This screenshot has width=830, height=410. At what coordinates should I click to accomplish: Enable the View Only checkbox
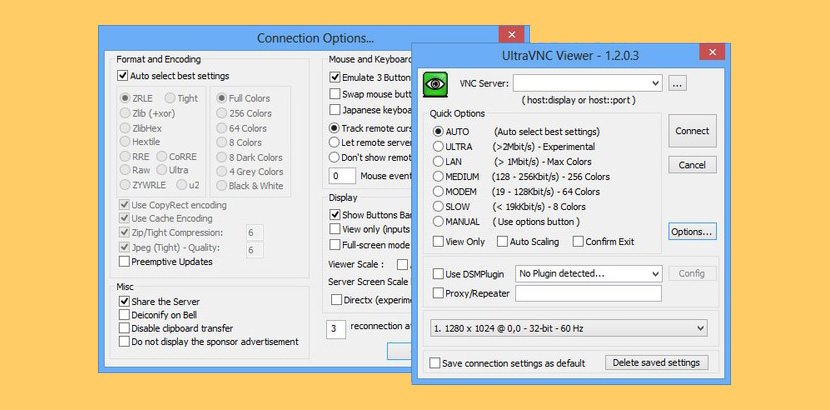pyautogui.click(x=438, y=241)
